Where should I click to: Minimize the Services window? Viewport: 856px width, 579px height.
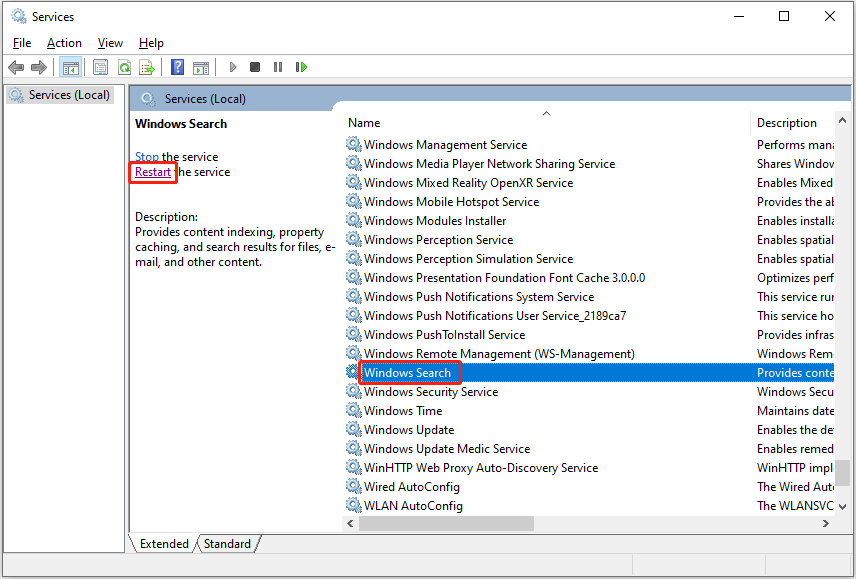pyautogui.click(x=739, y=16)
